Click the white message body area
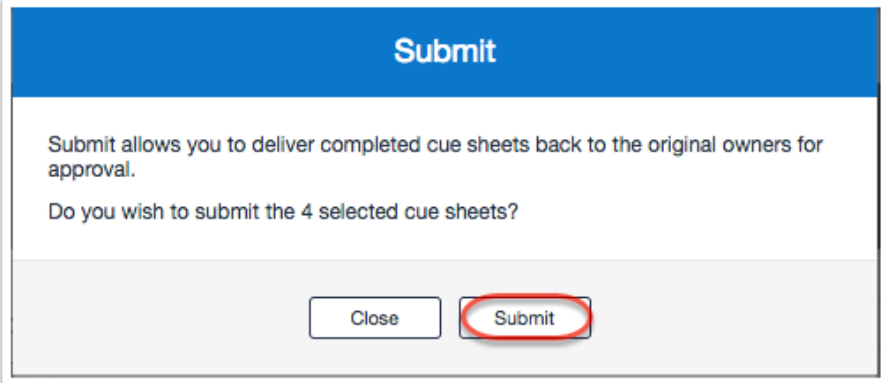This screenshot has width=887, height=383. point(444,179)
